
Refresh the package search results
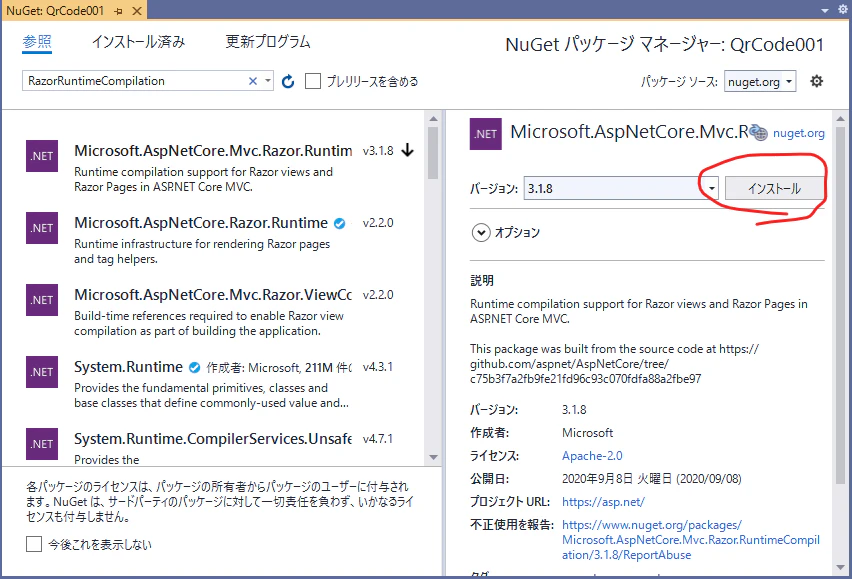(x=288, y=81)
